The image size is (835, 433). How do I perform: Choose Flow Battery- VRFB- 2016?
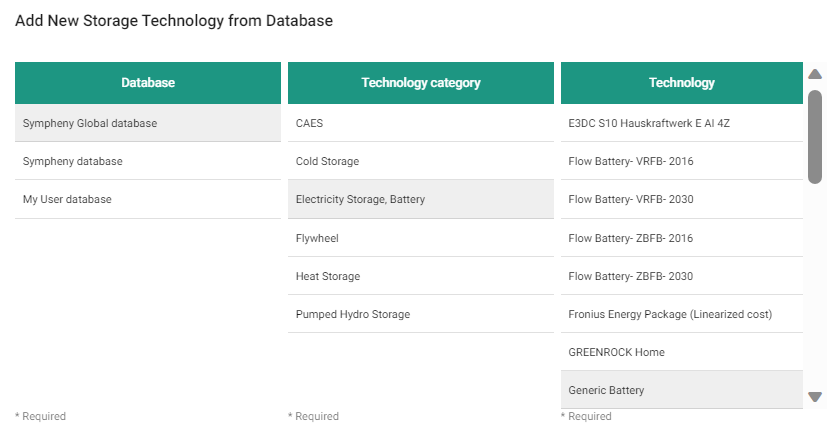681,161
